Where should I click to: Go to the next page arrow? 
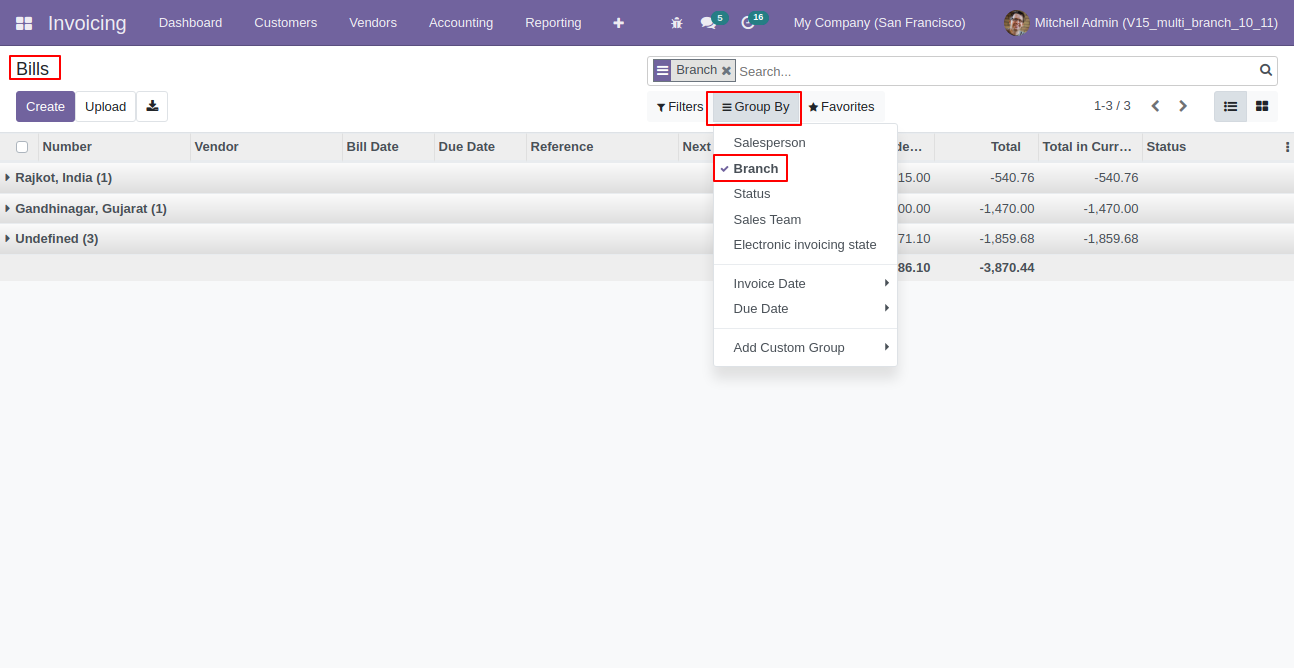(x=1183, y=106)
